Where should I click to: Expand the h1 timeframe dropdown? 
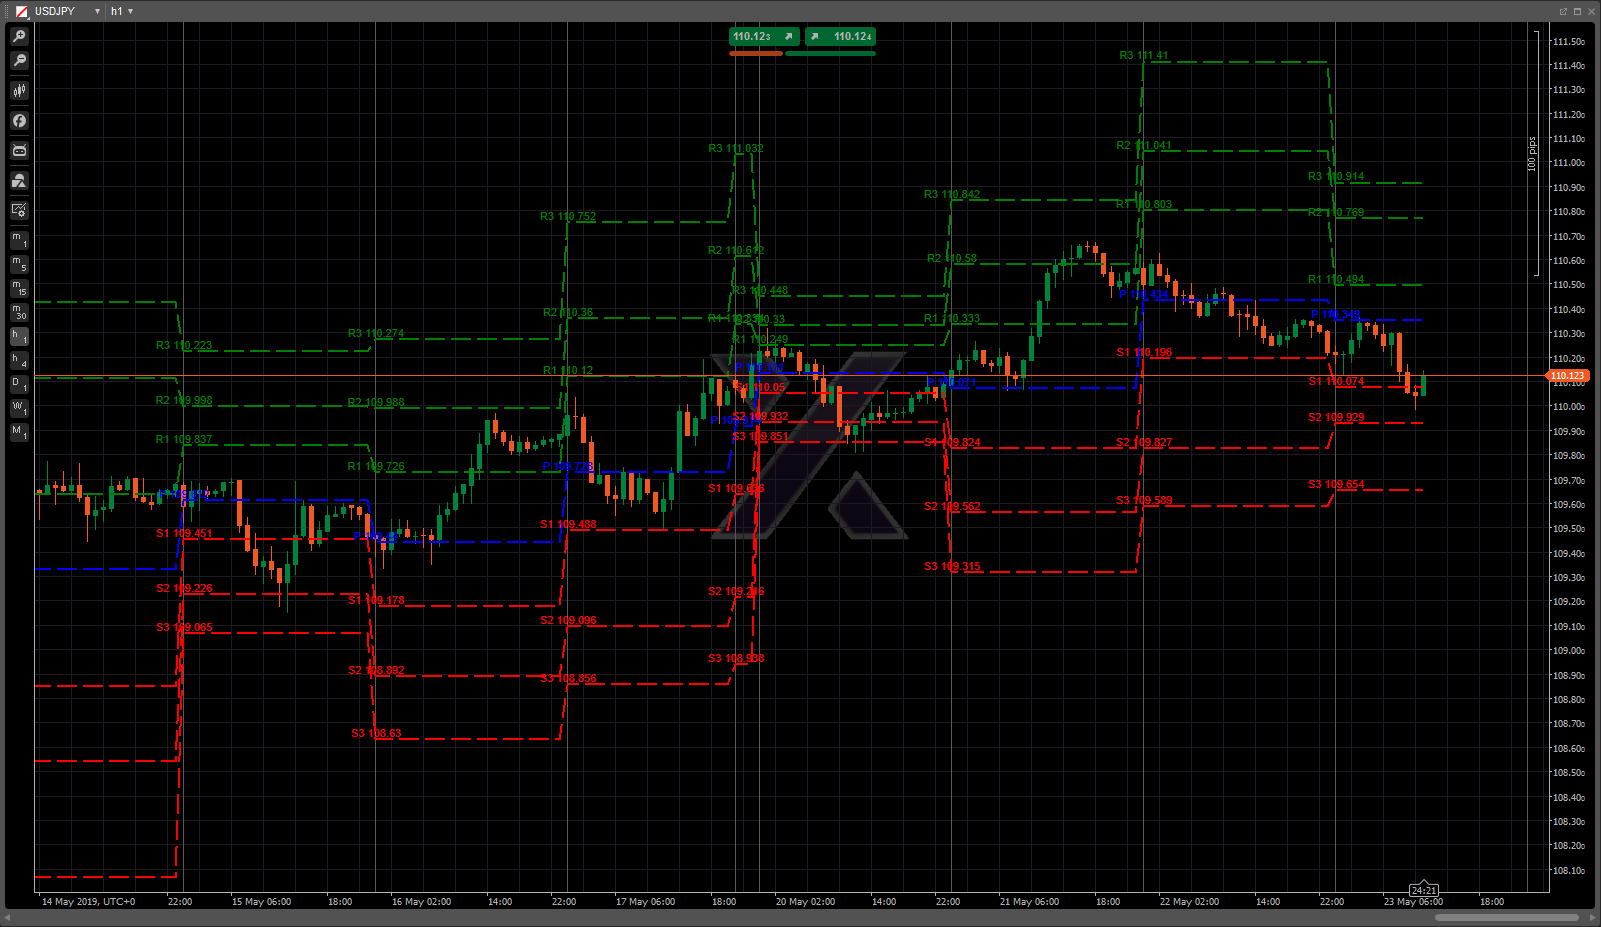click(130, 11)
